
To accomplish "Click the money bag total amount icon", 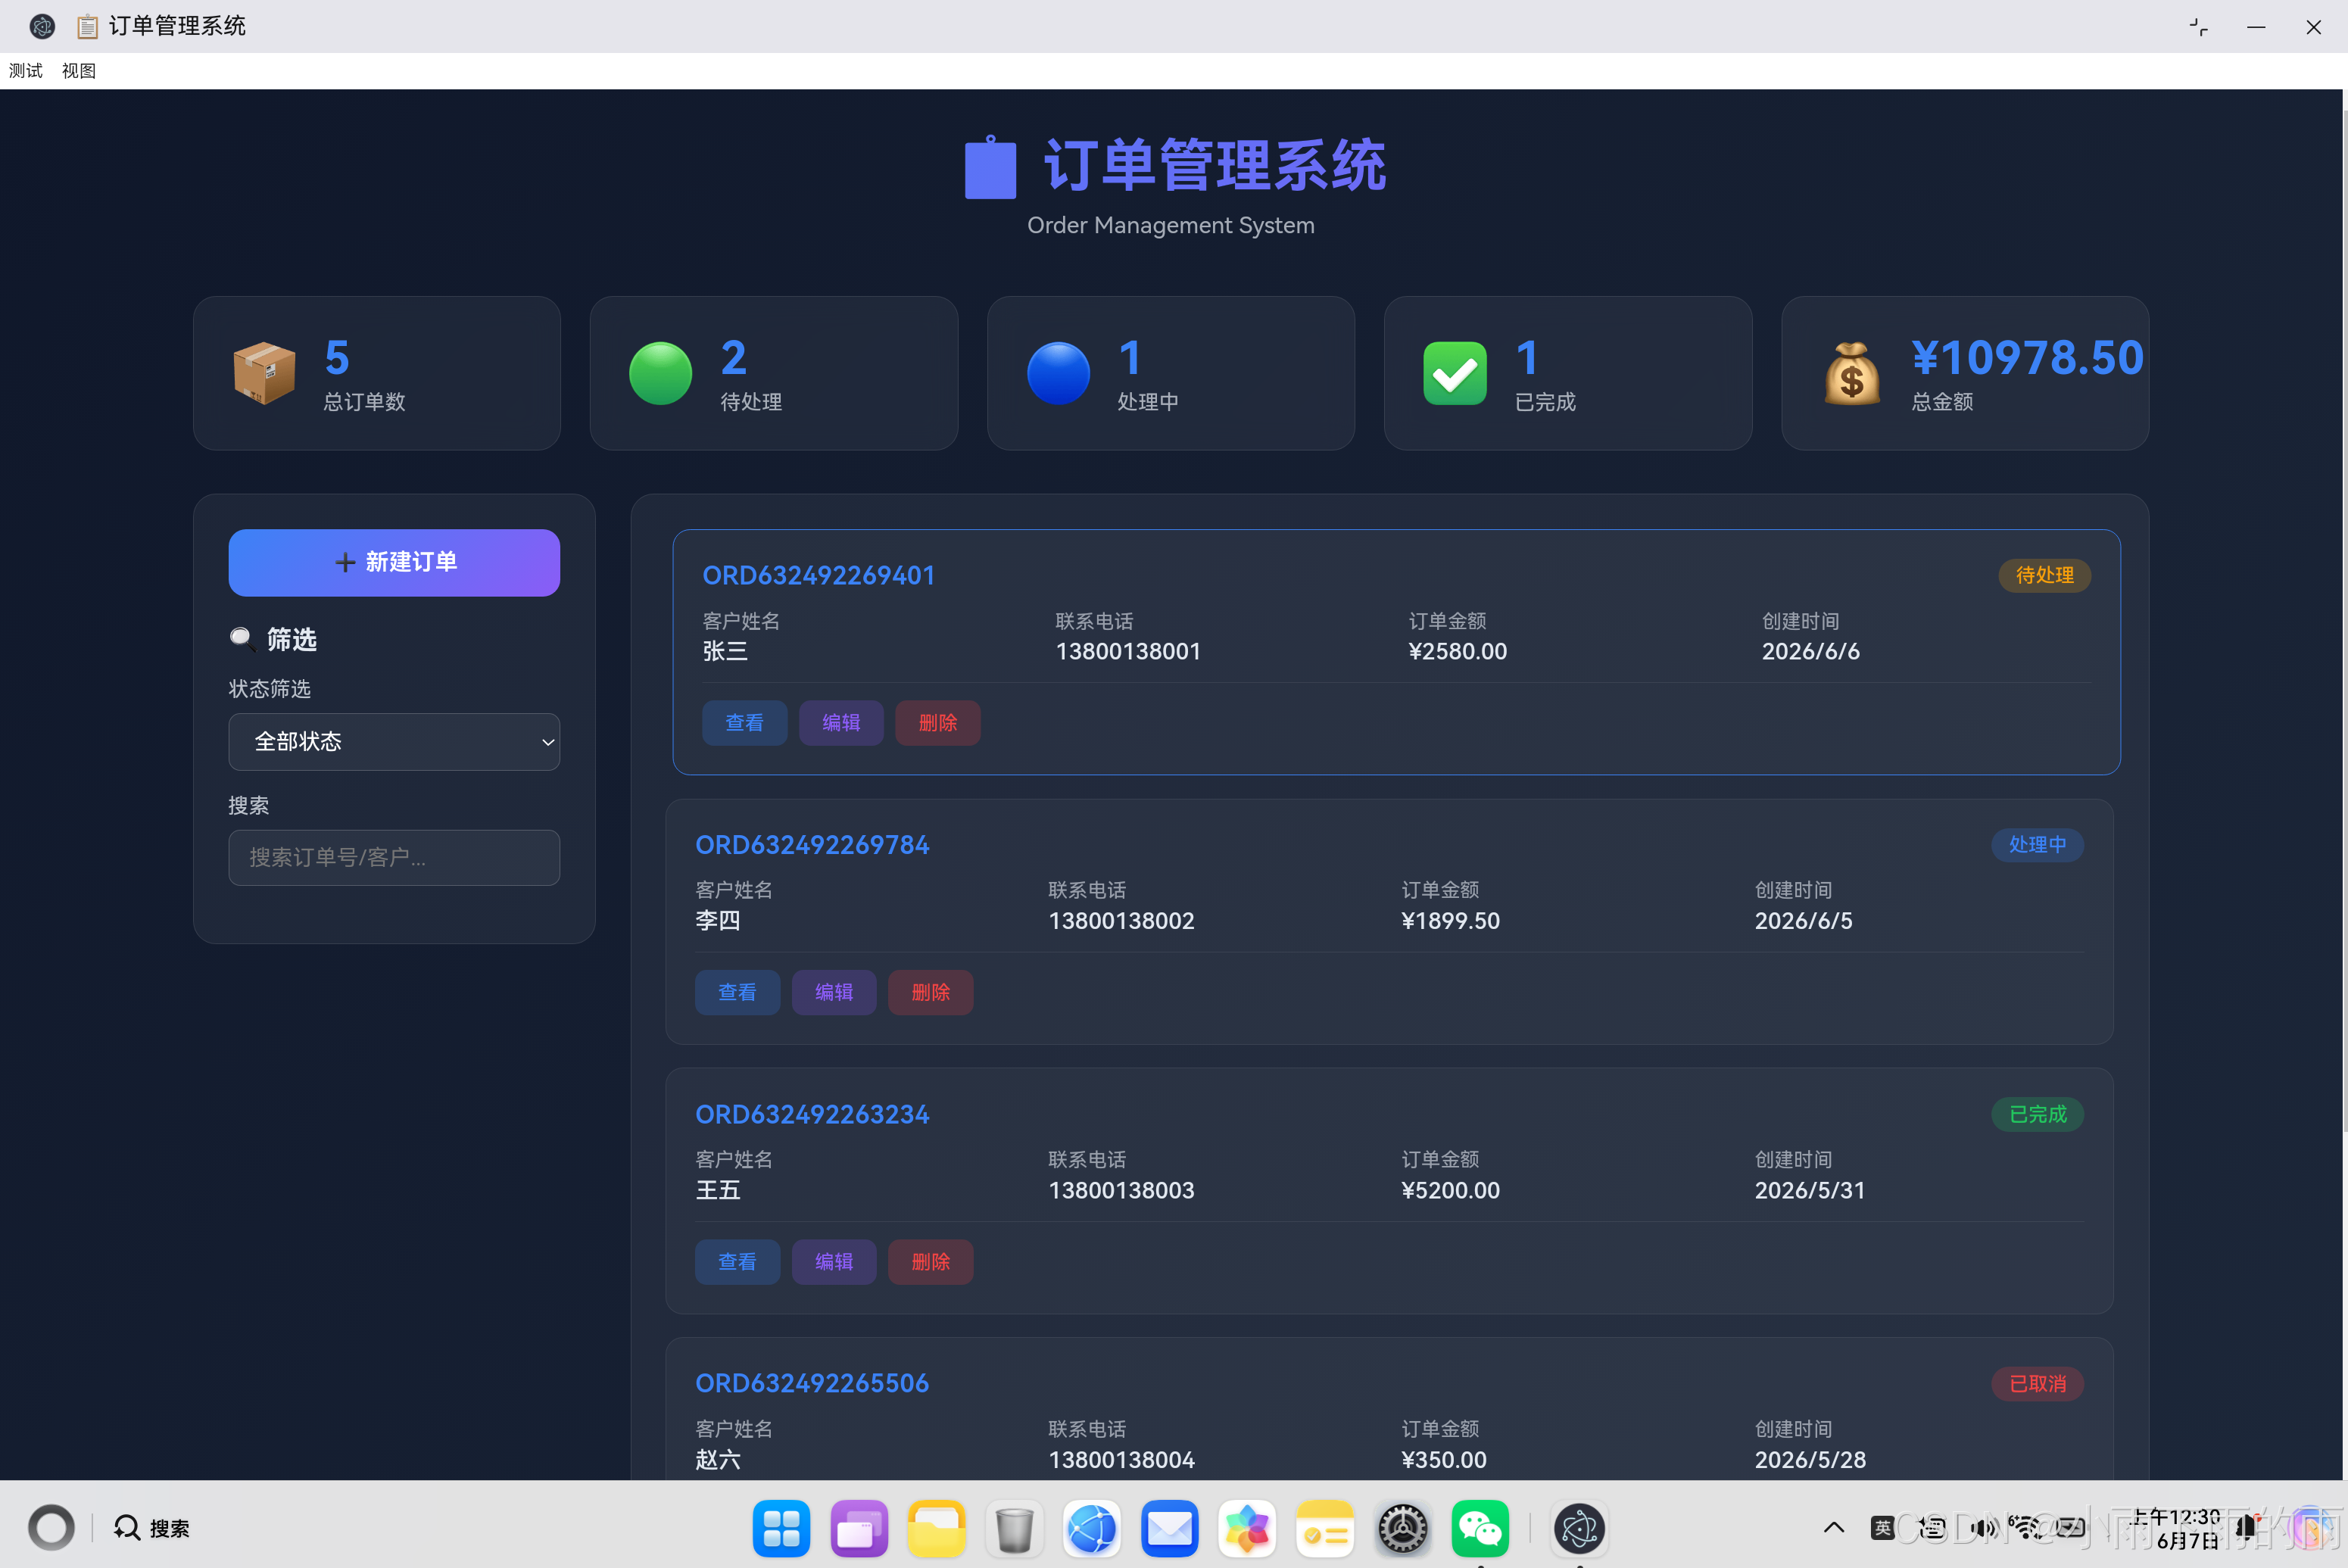I will coord(1852,373).
